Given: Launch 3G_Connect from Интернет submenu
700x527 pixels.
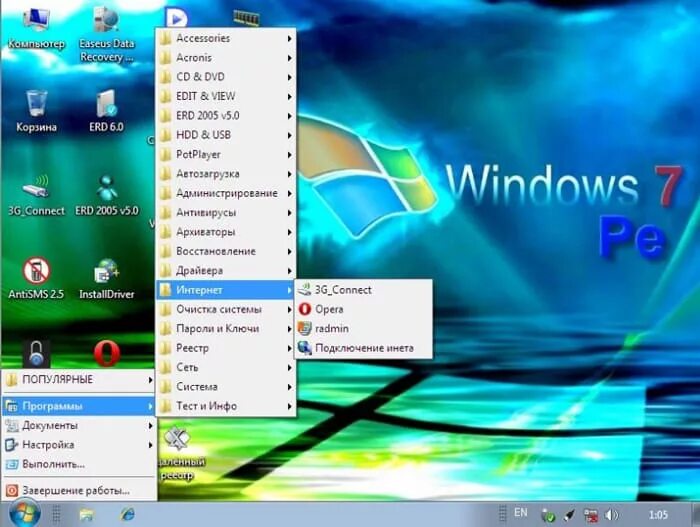Looking at the screenshot, I should 363,289.
